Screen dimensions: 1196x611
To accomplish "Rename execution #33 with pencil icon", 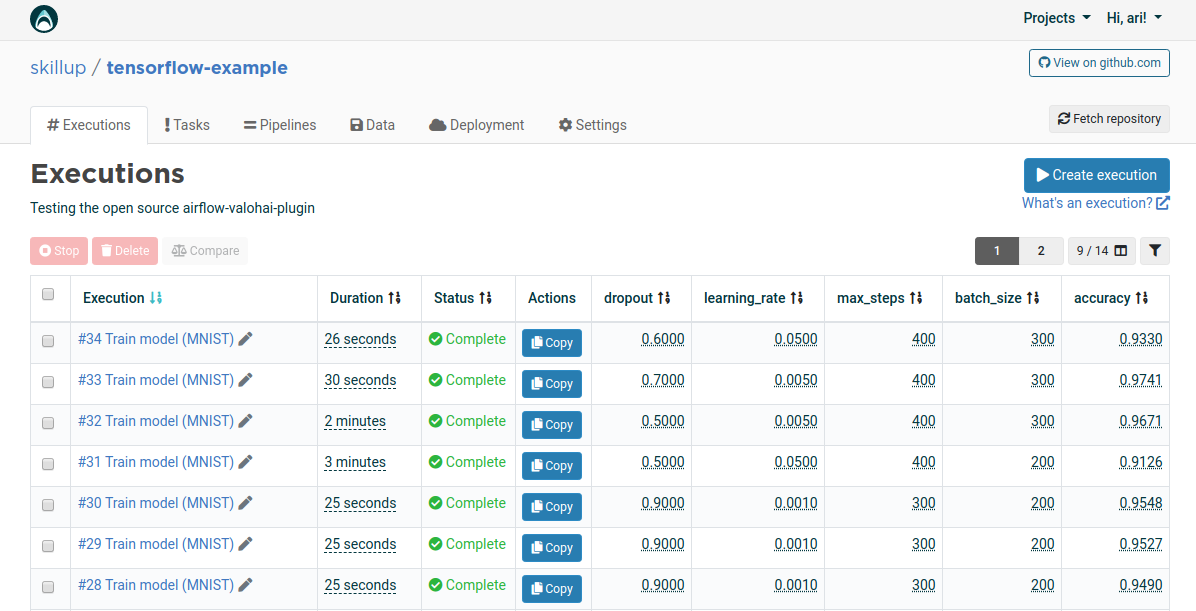I will 245,381.
